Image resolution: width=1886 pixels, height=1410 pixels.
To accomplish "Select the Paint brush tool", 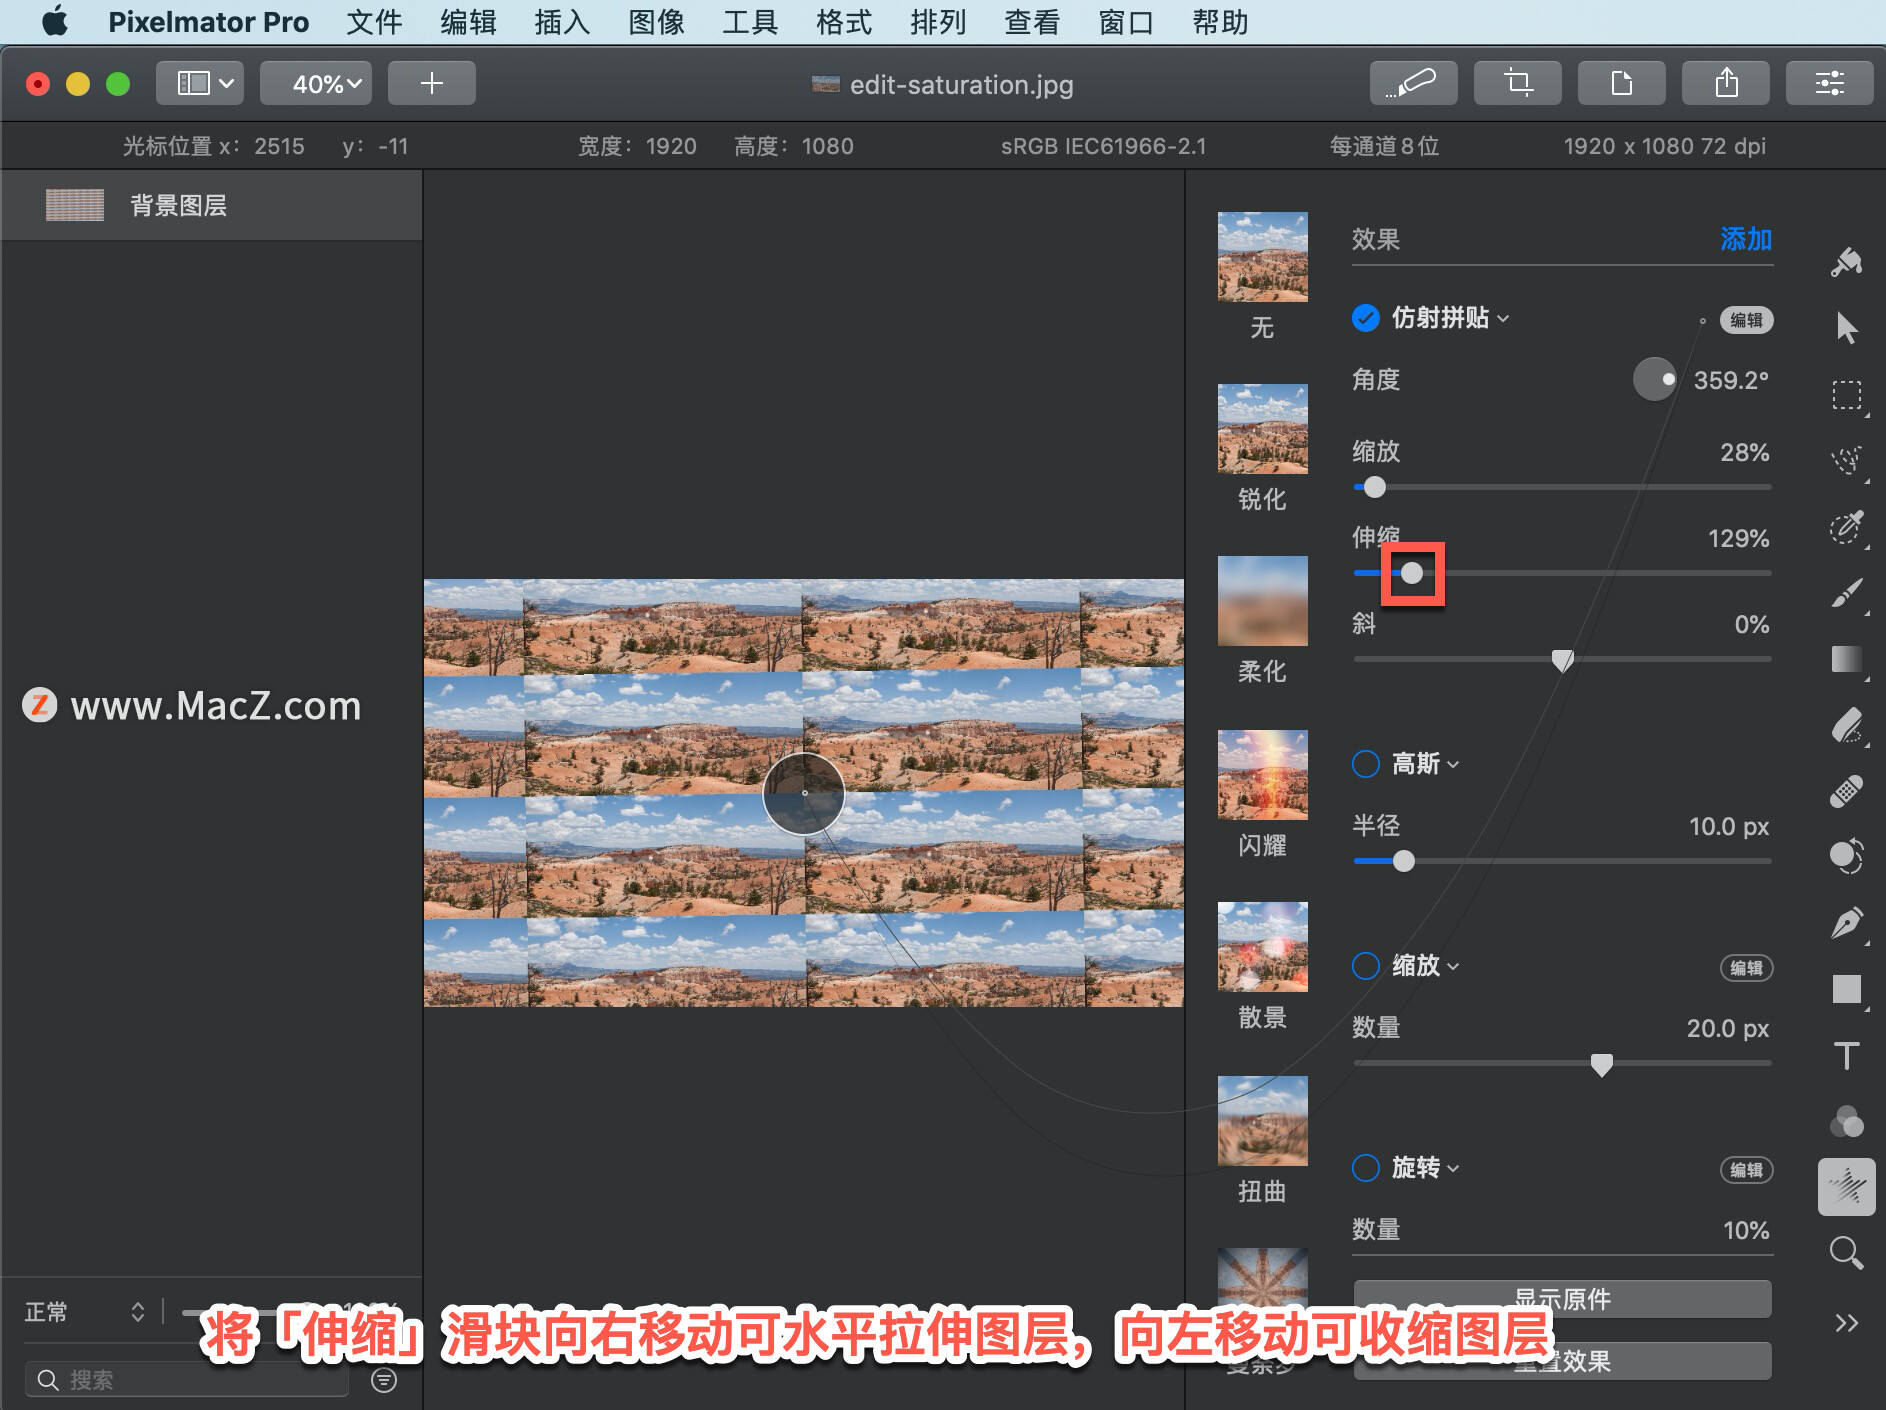I will 1846,593.
